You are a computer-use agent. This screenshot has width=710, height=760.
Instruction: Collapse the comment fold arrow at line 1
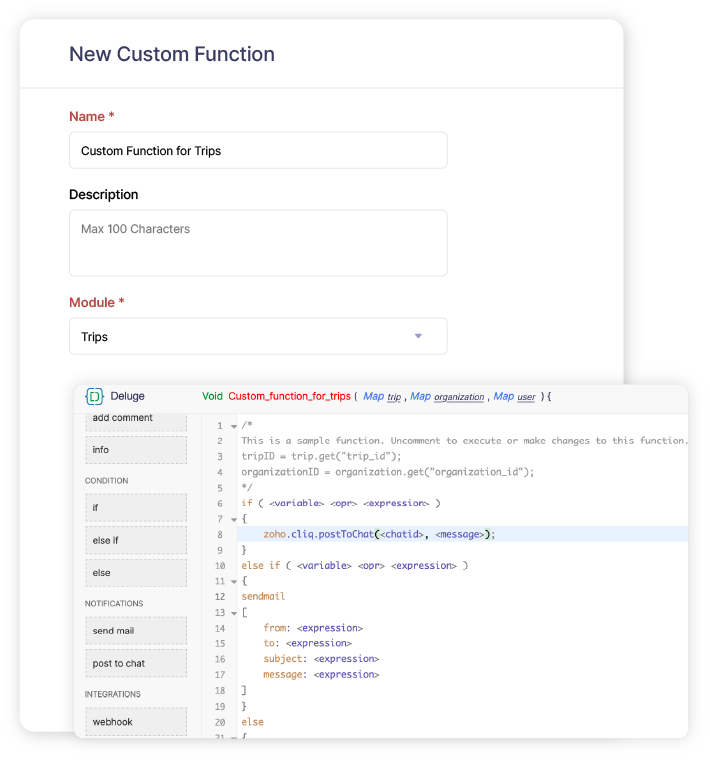click(x=234, y=427)
